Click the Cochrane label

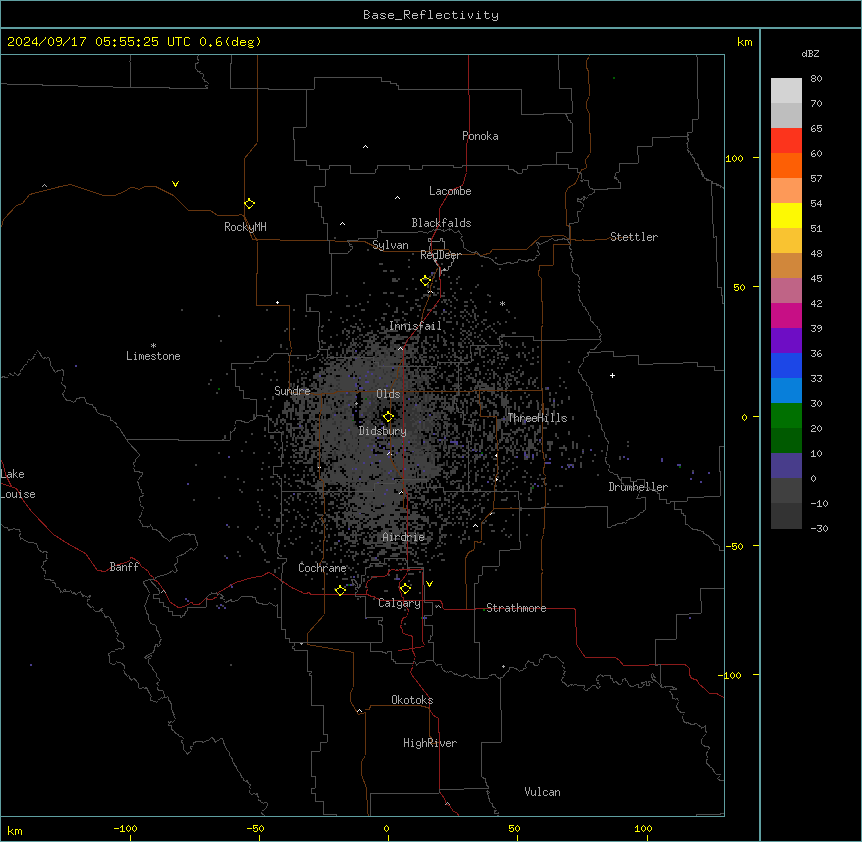click(x=322, y=568)
